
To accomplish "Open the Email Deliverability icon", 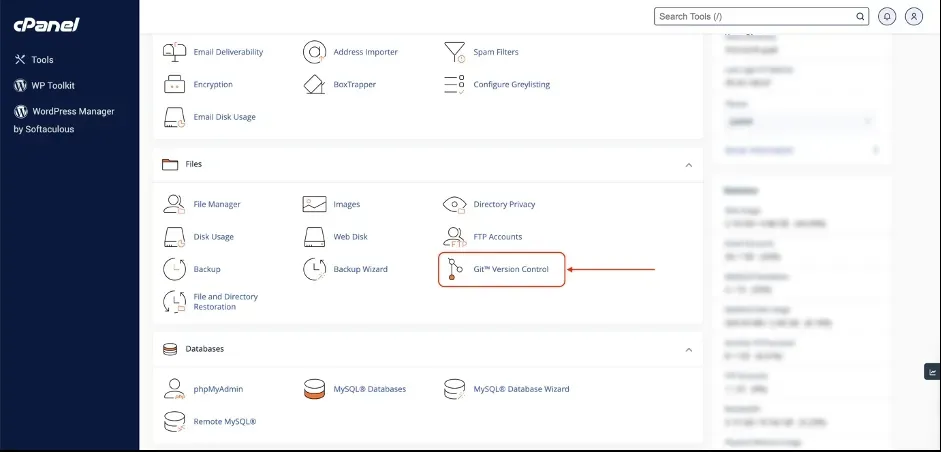I will tap(175, 52).
